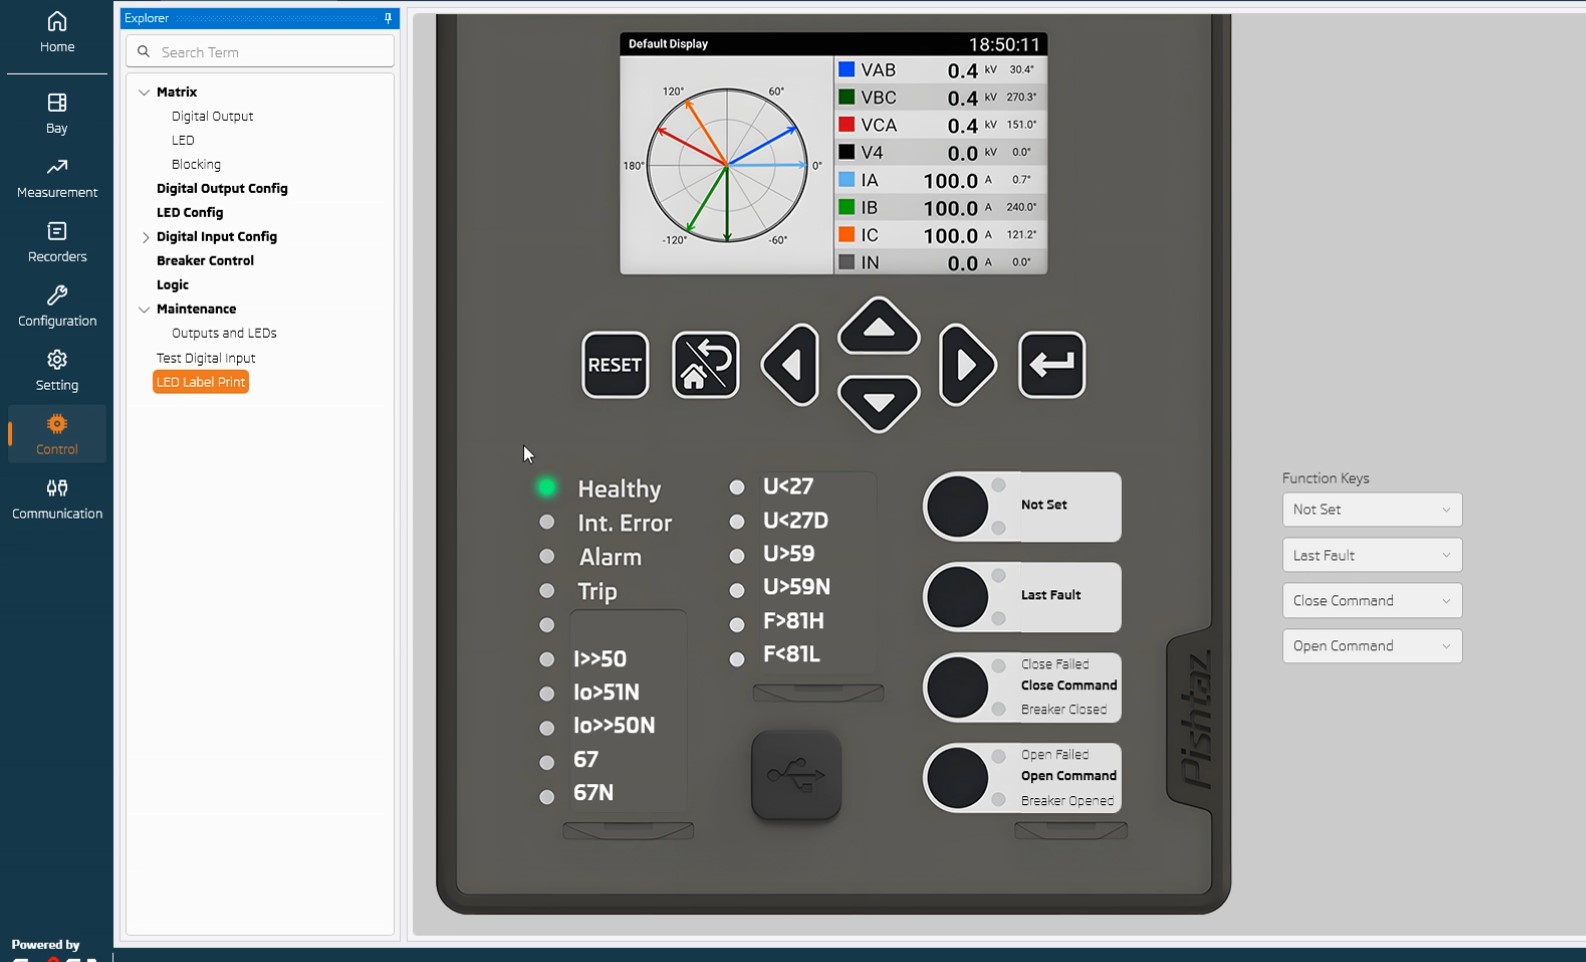Select LED under Matrix

[183, 140]
